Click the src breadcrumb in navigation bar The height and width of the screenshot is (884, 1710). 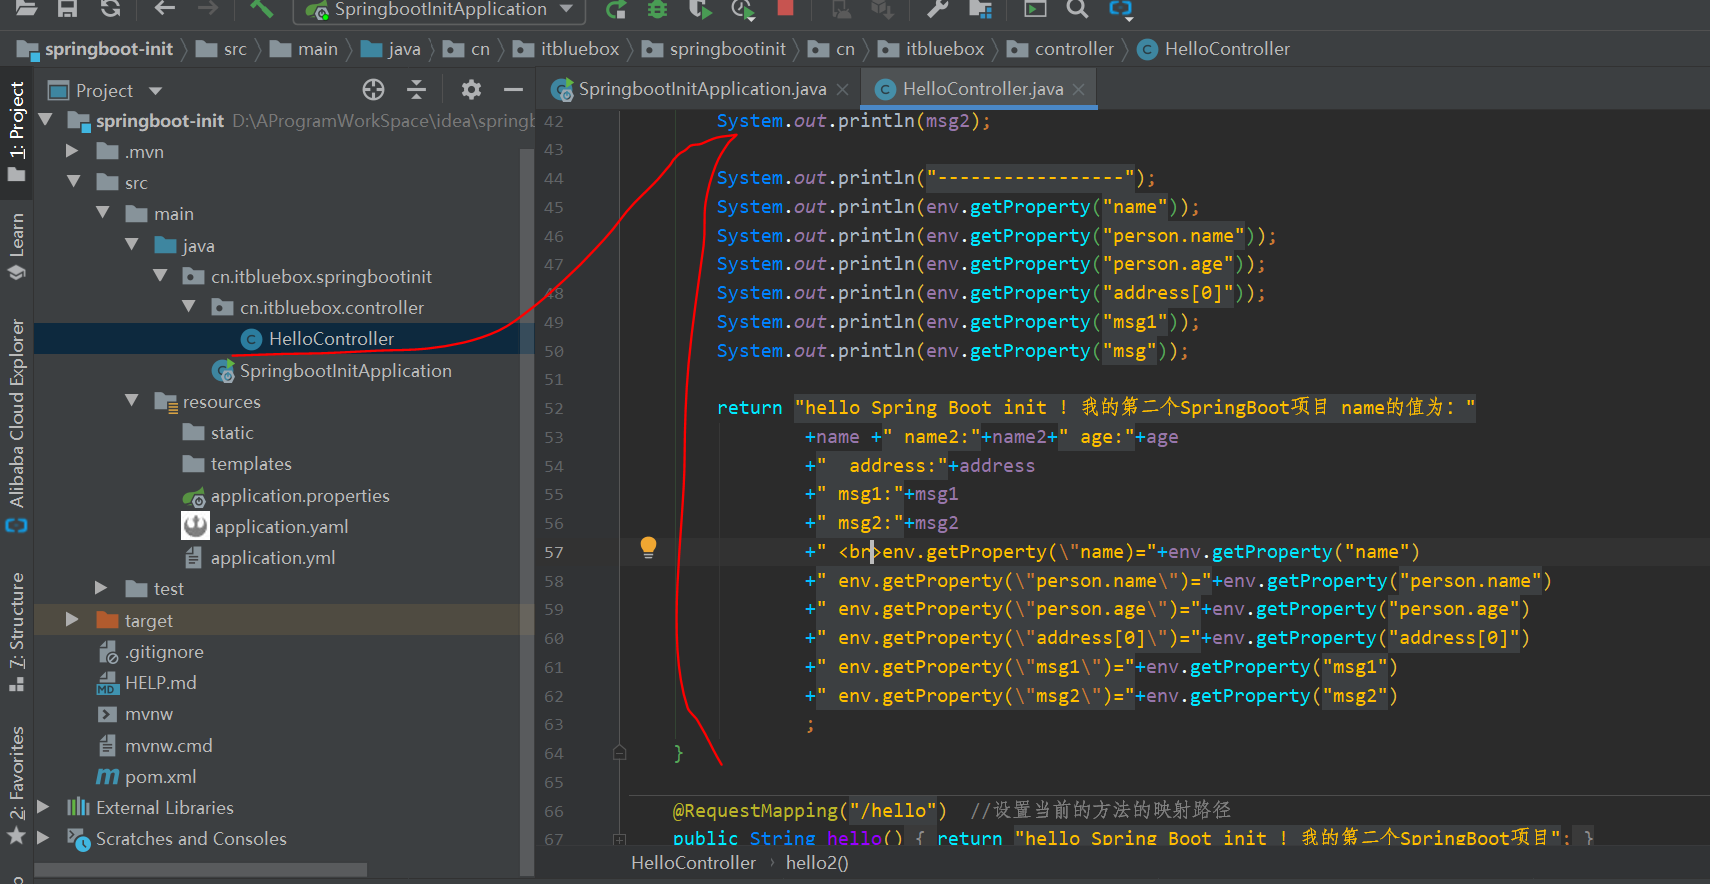click(222, 49)
